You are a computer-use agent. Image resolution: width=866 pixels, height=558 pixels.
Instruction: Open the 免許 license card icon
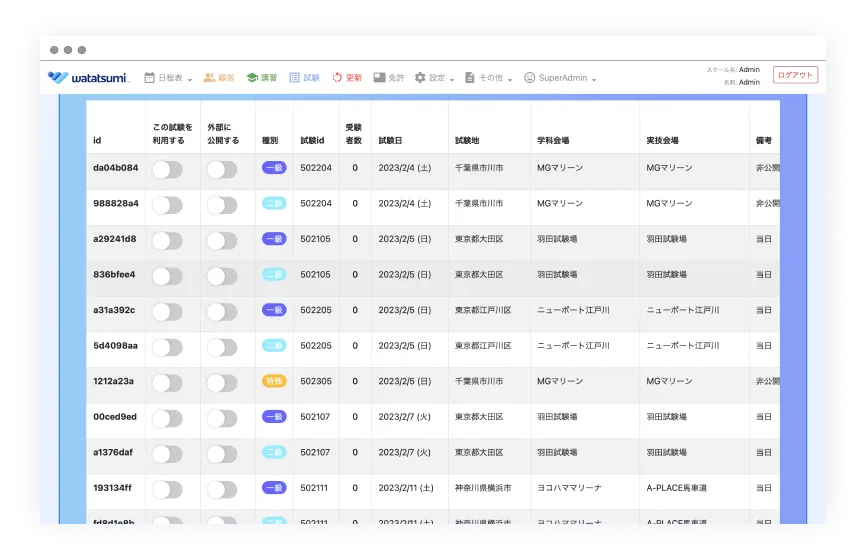pyautogui.click(x=379, y=77)
